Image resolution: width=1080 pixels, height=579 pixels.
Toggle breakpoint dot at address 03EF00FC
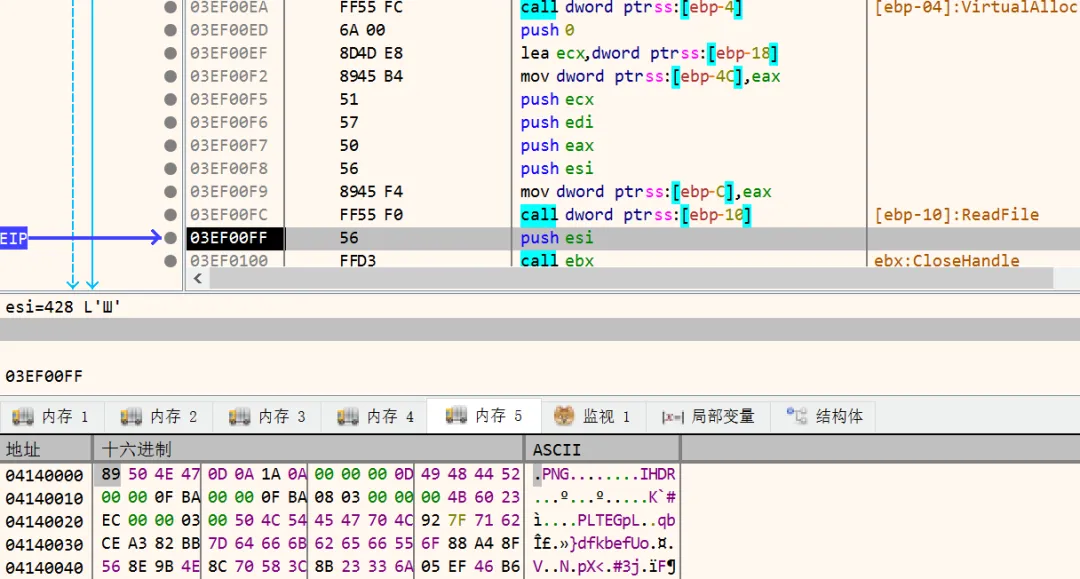tap(170, 215)
